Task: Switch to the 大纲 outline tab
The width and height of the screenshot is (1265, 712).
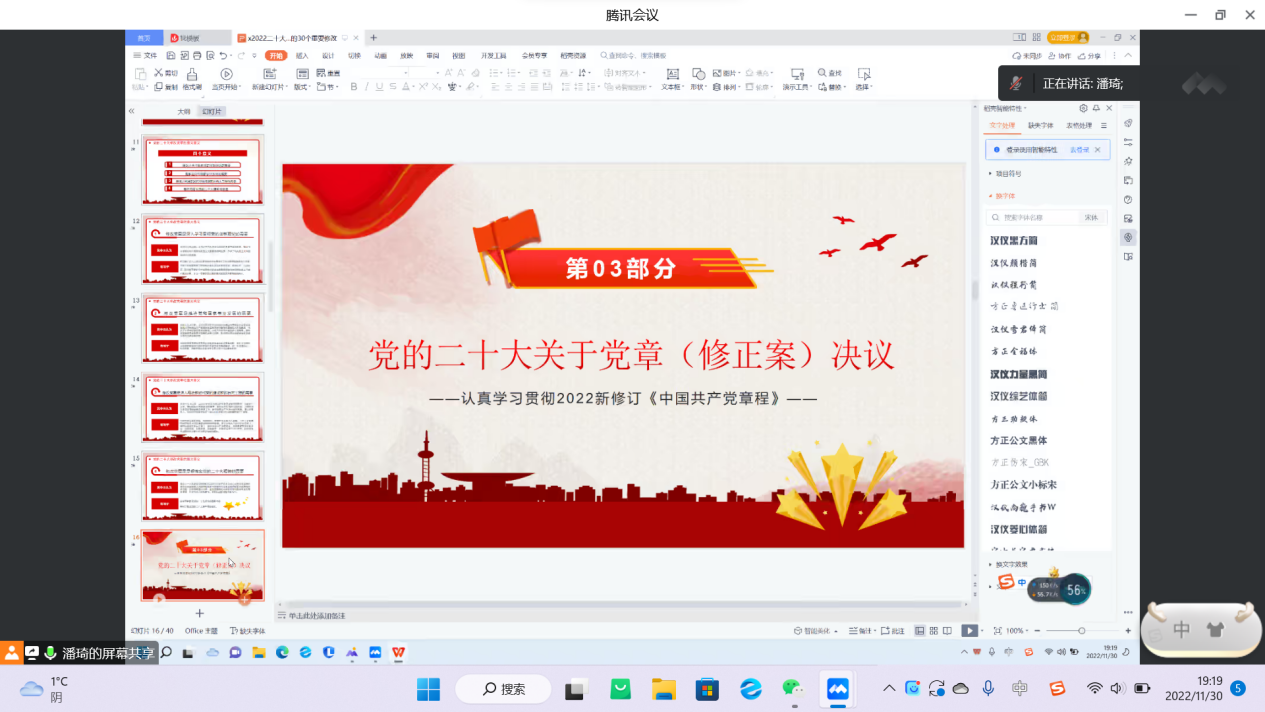Action: click(184, 111)
